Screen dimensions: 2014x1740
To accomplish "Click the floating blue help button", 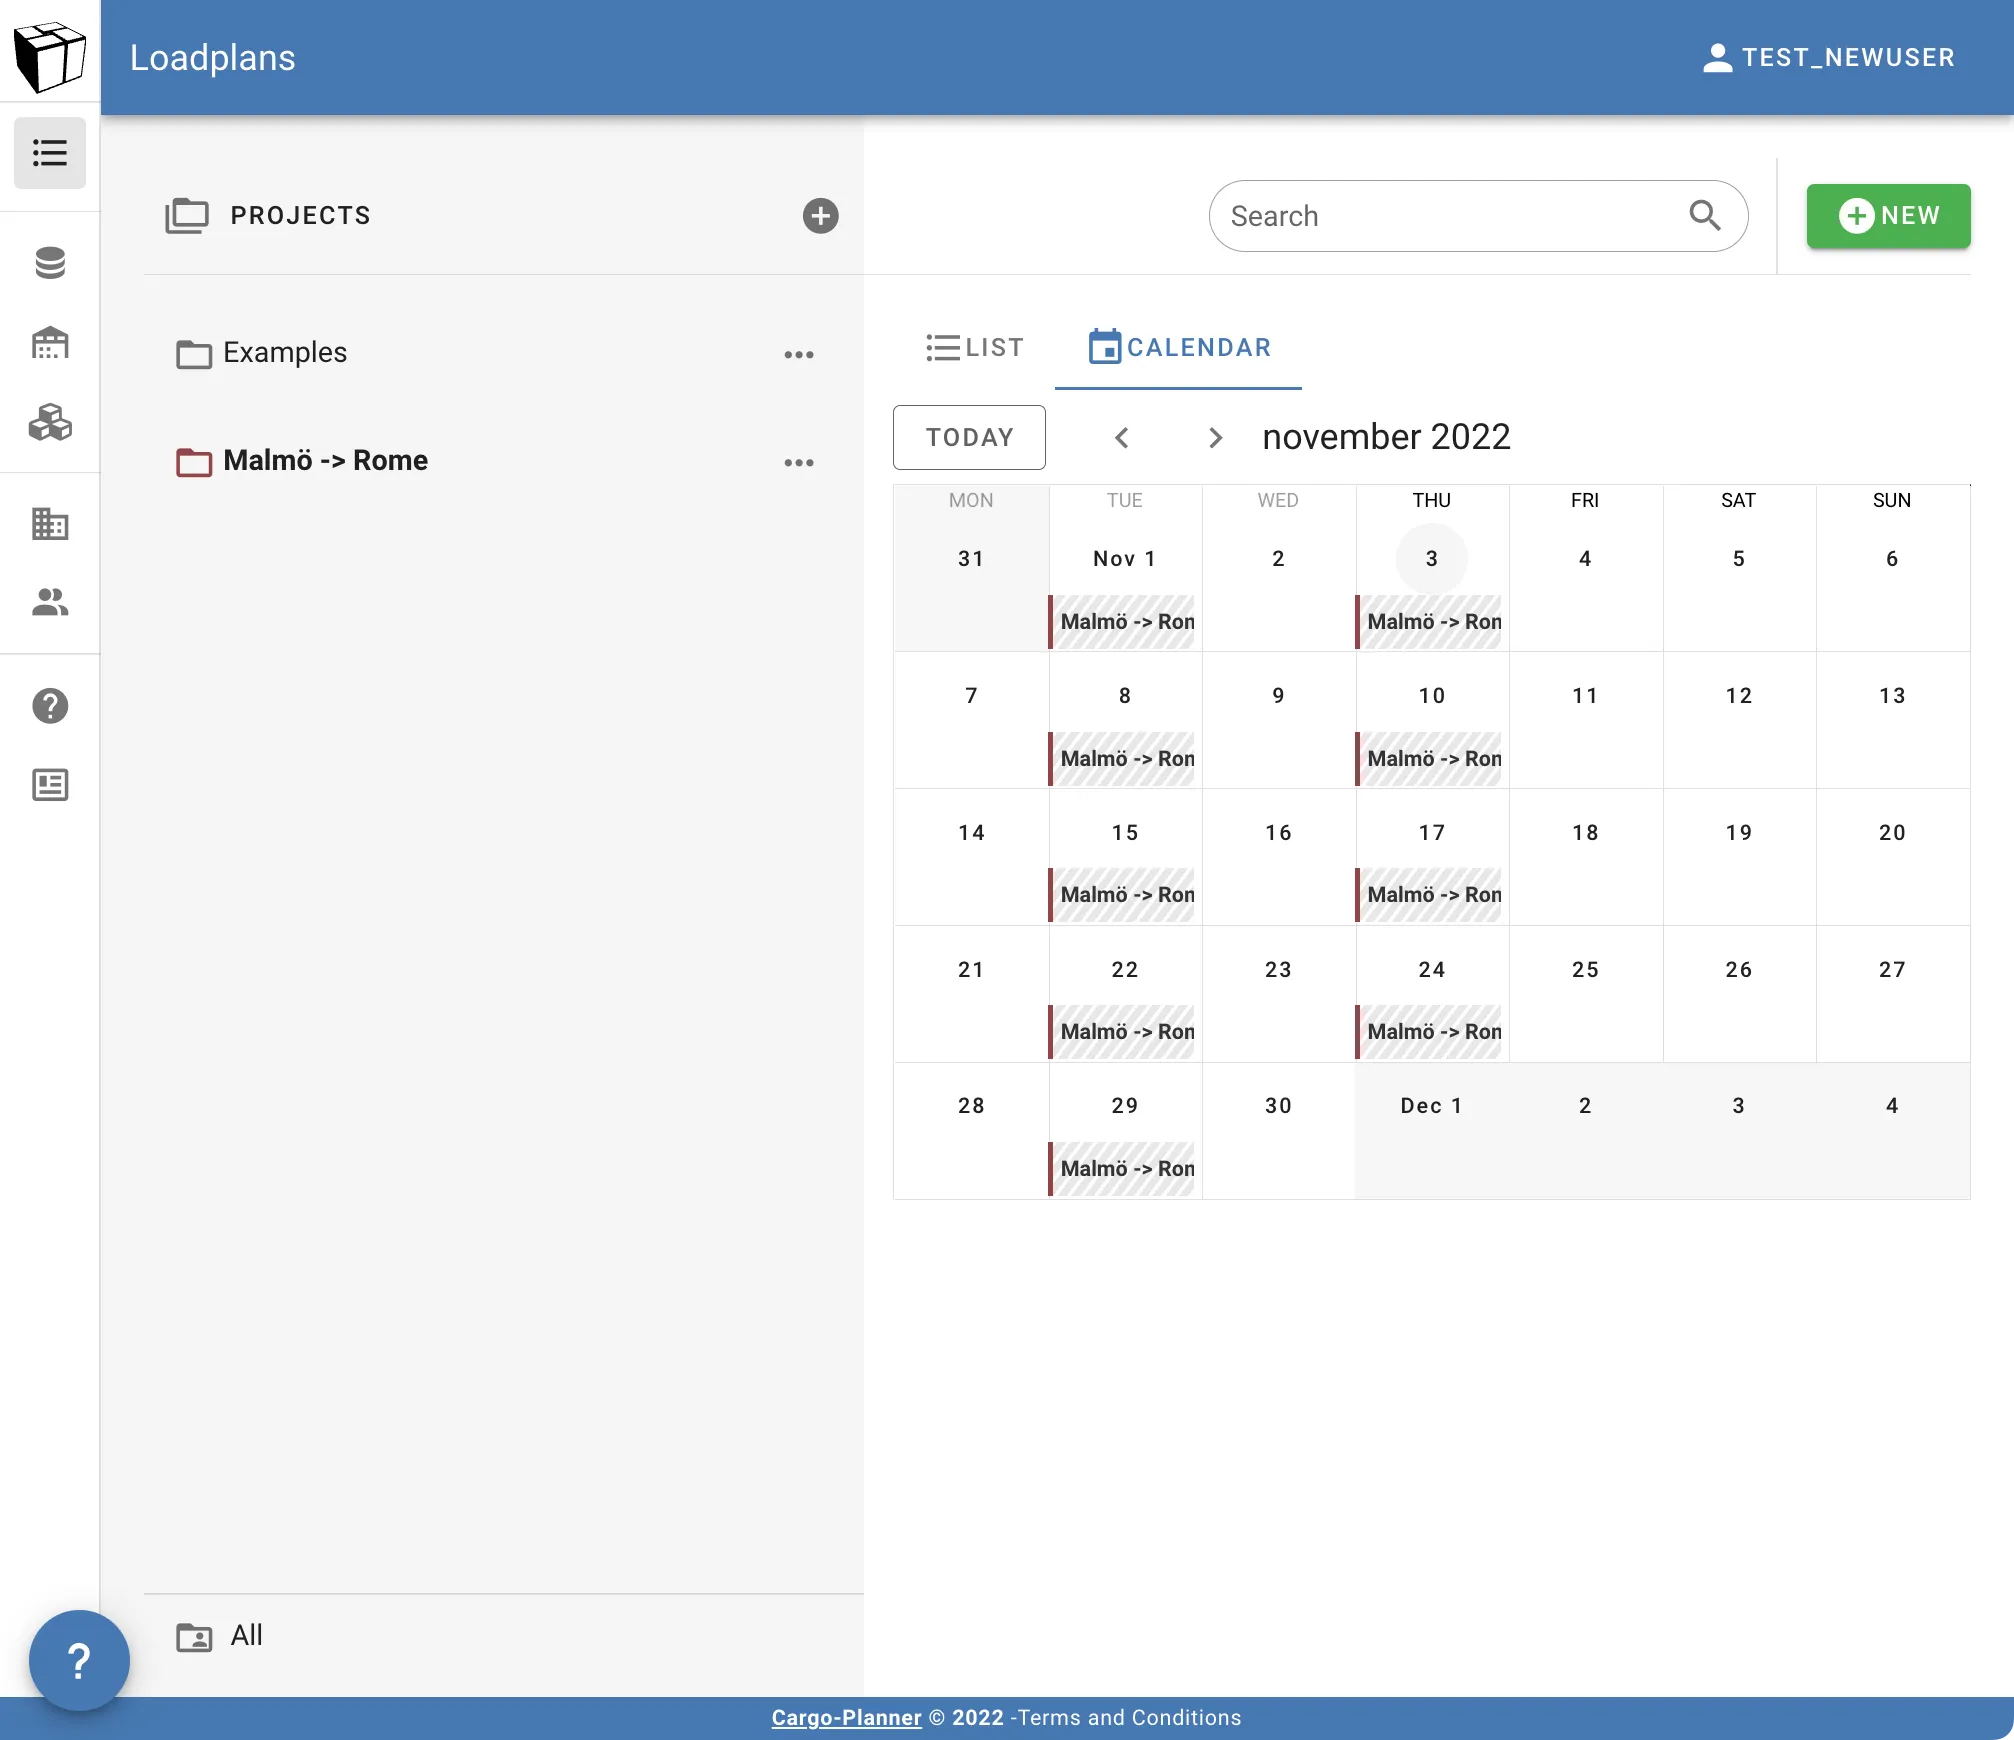I will pos(78,1659).
